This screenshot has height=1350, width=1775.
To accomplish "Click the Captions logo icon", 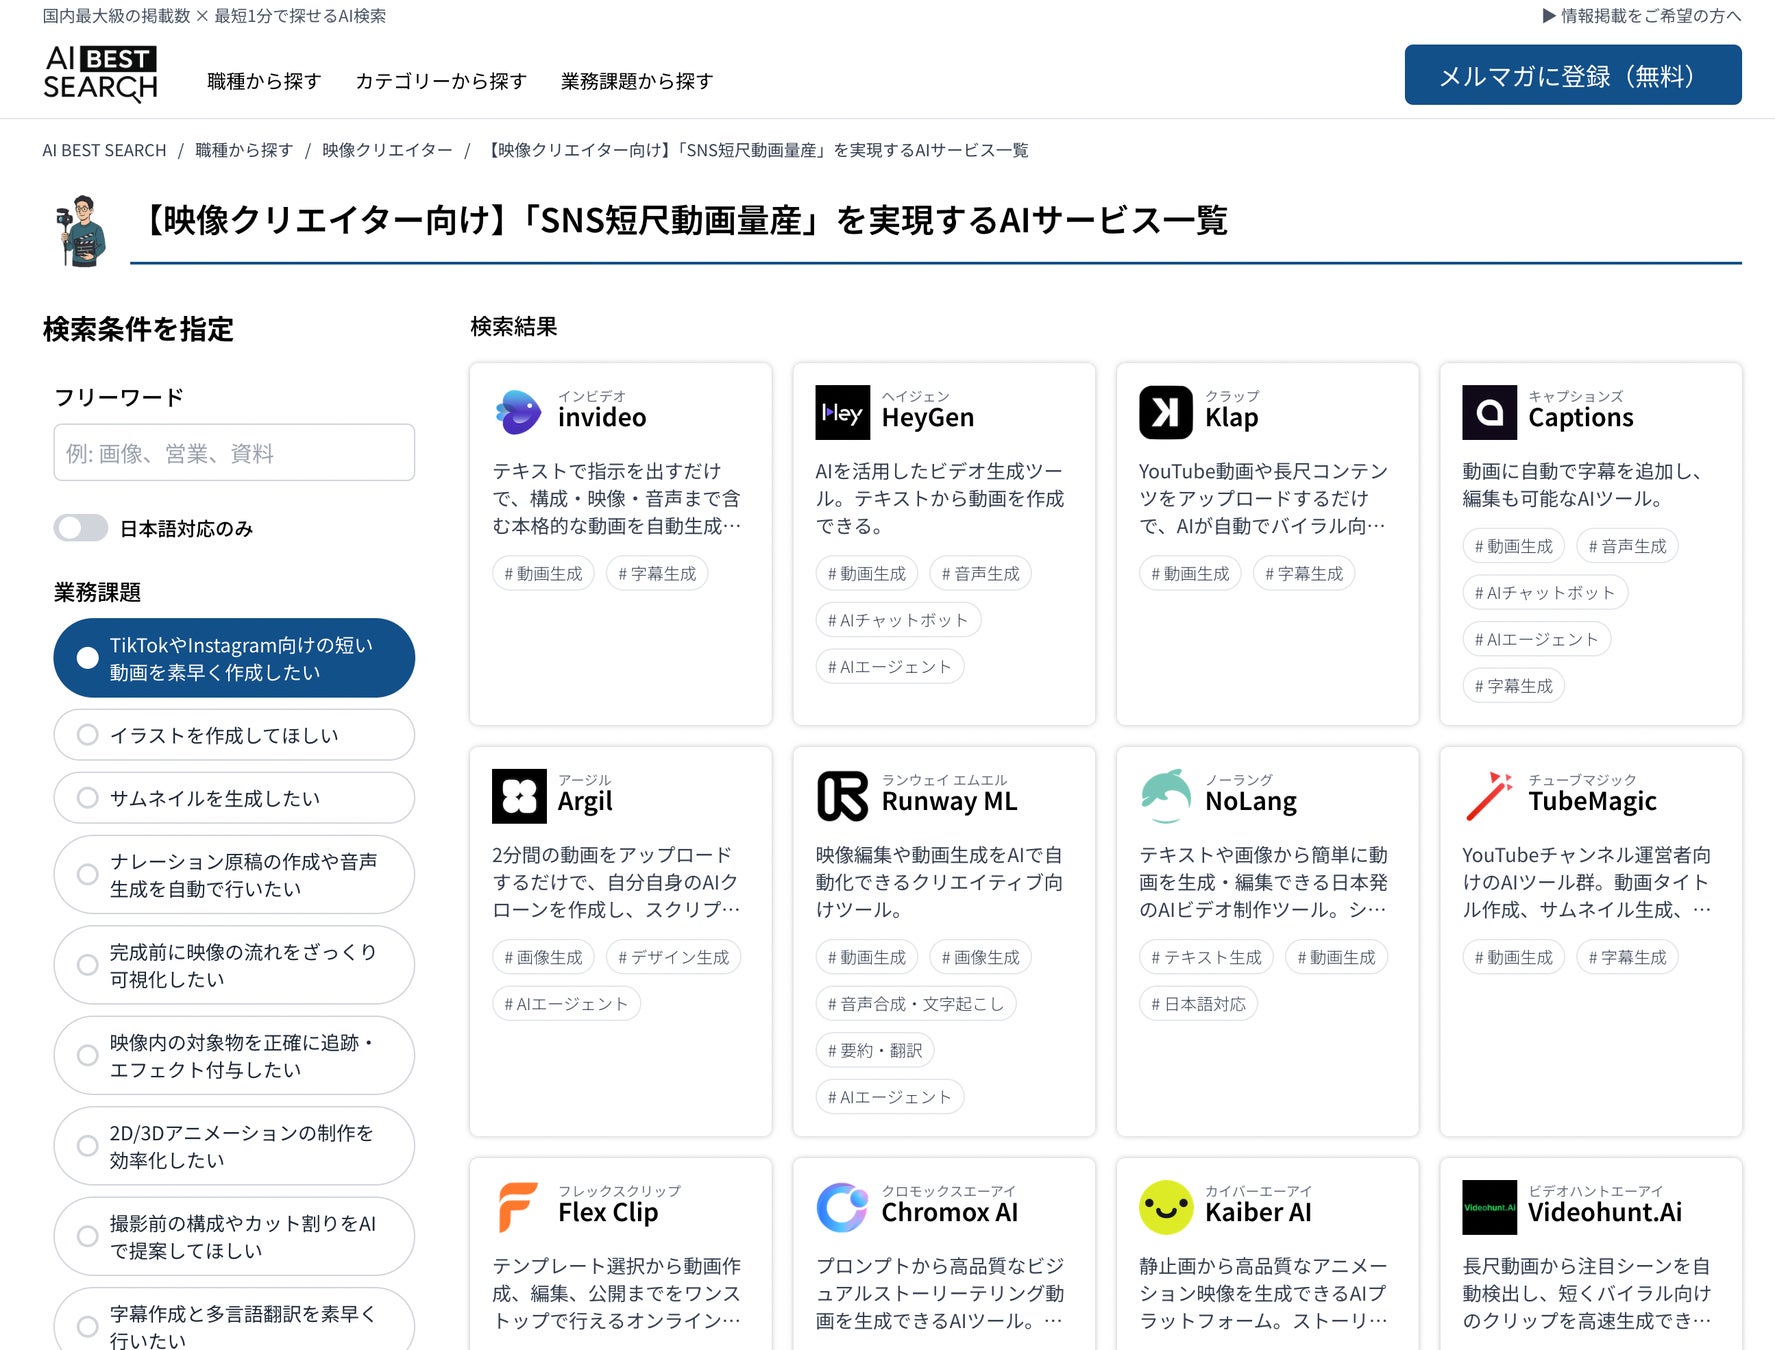I will [x=1489, y=412].
